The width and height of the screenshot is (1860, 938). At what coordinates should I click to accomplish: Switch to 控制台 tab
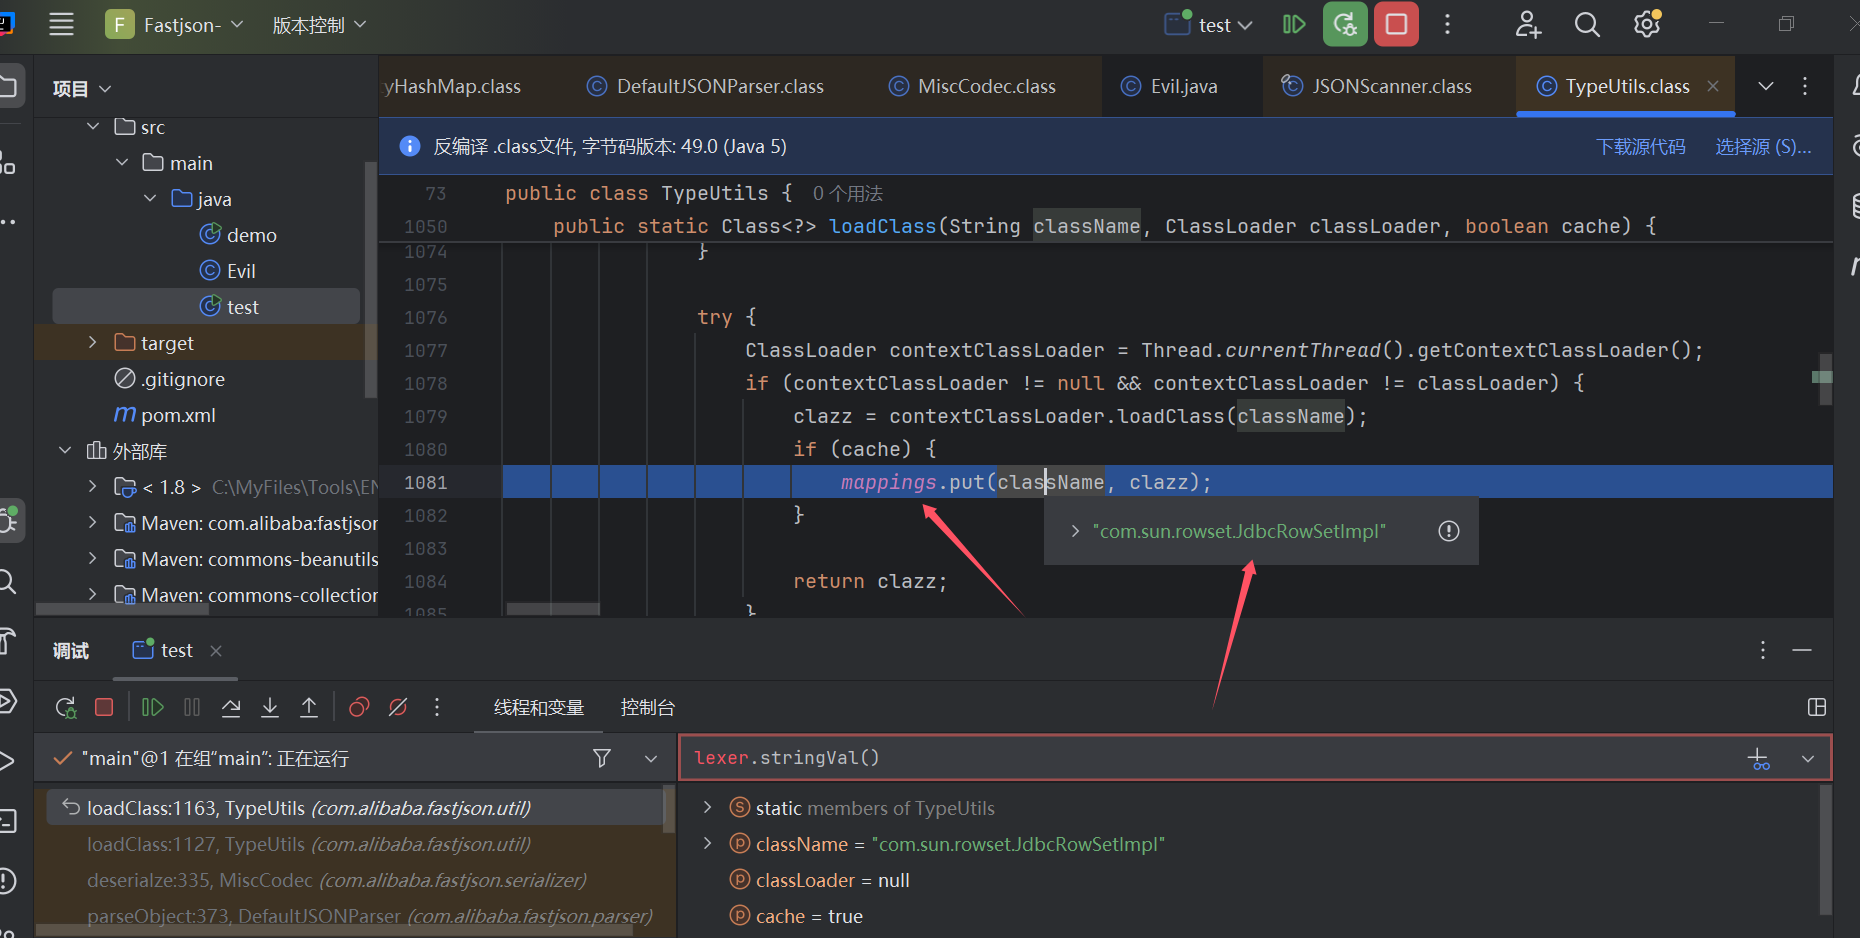click(x=648, y=708)
